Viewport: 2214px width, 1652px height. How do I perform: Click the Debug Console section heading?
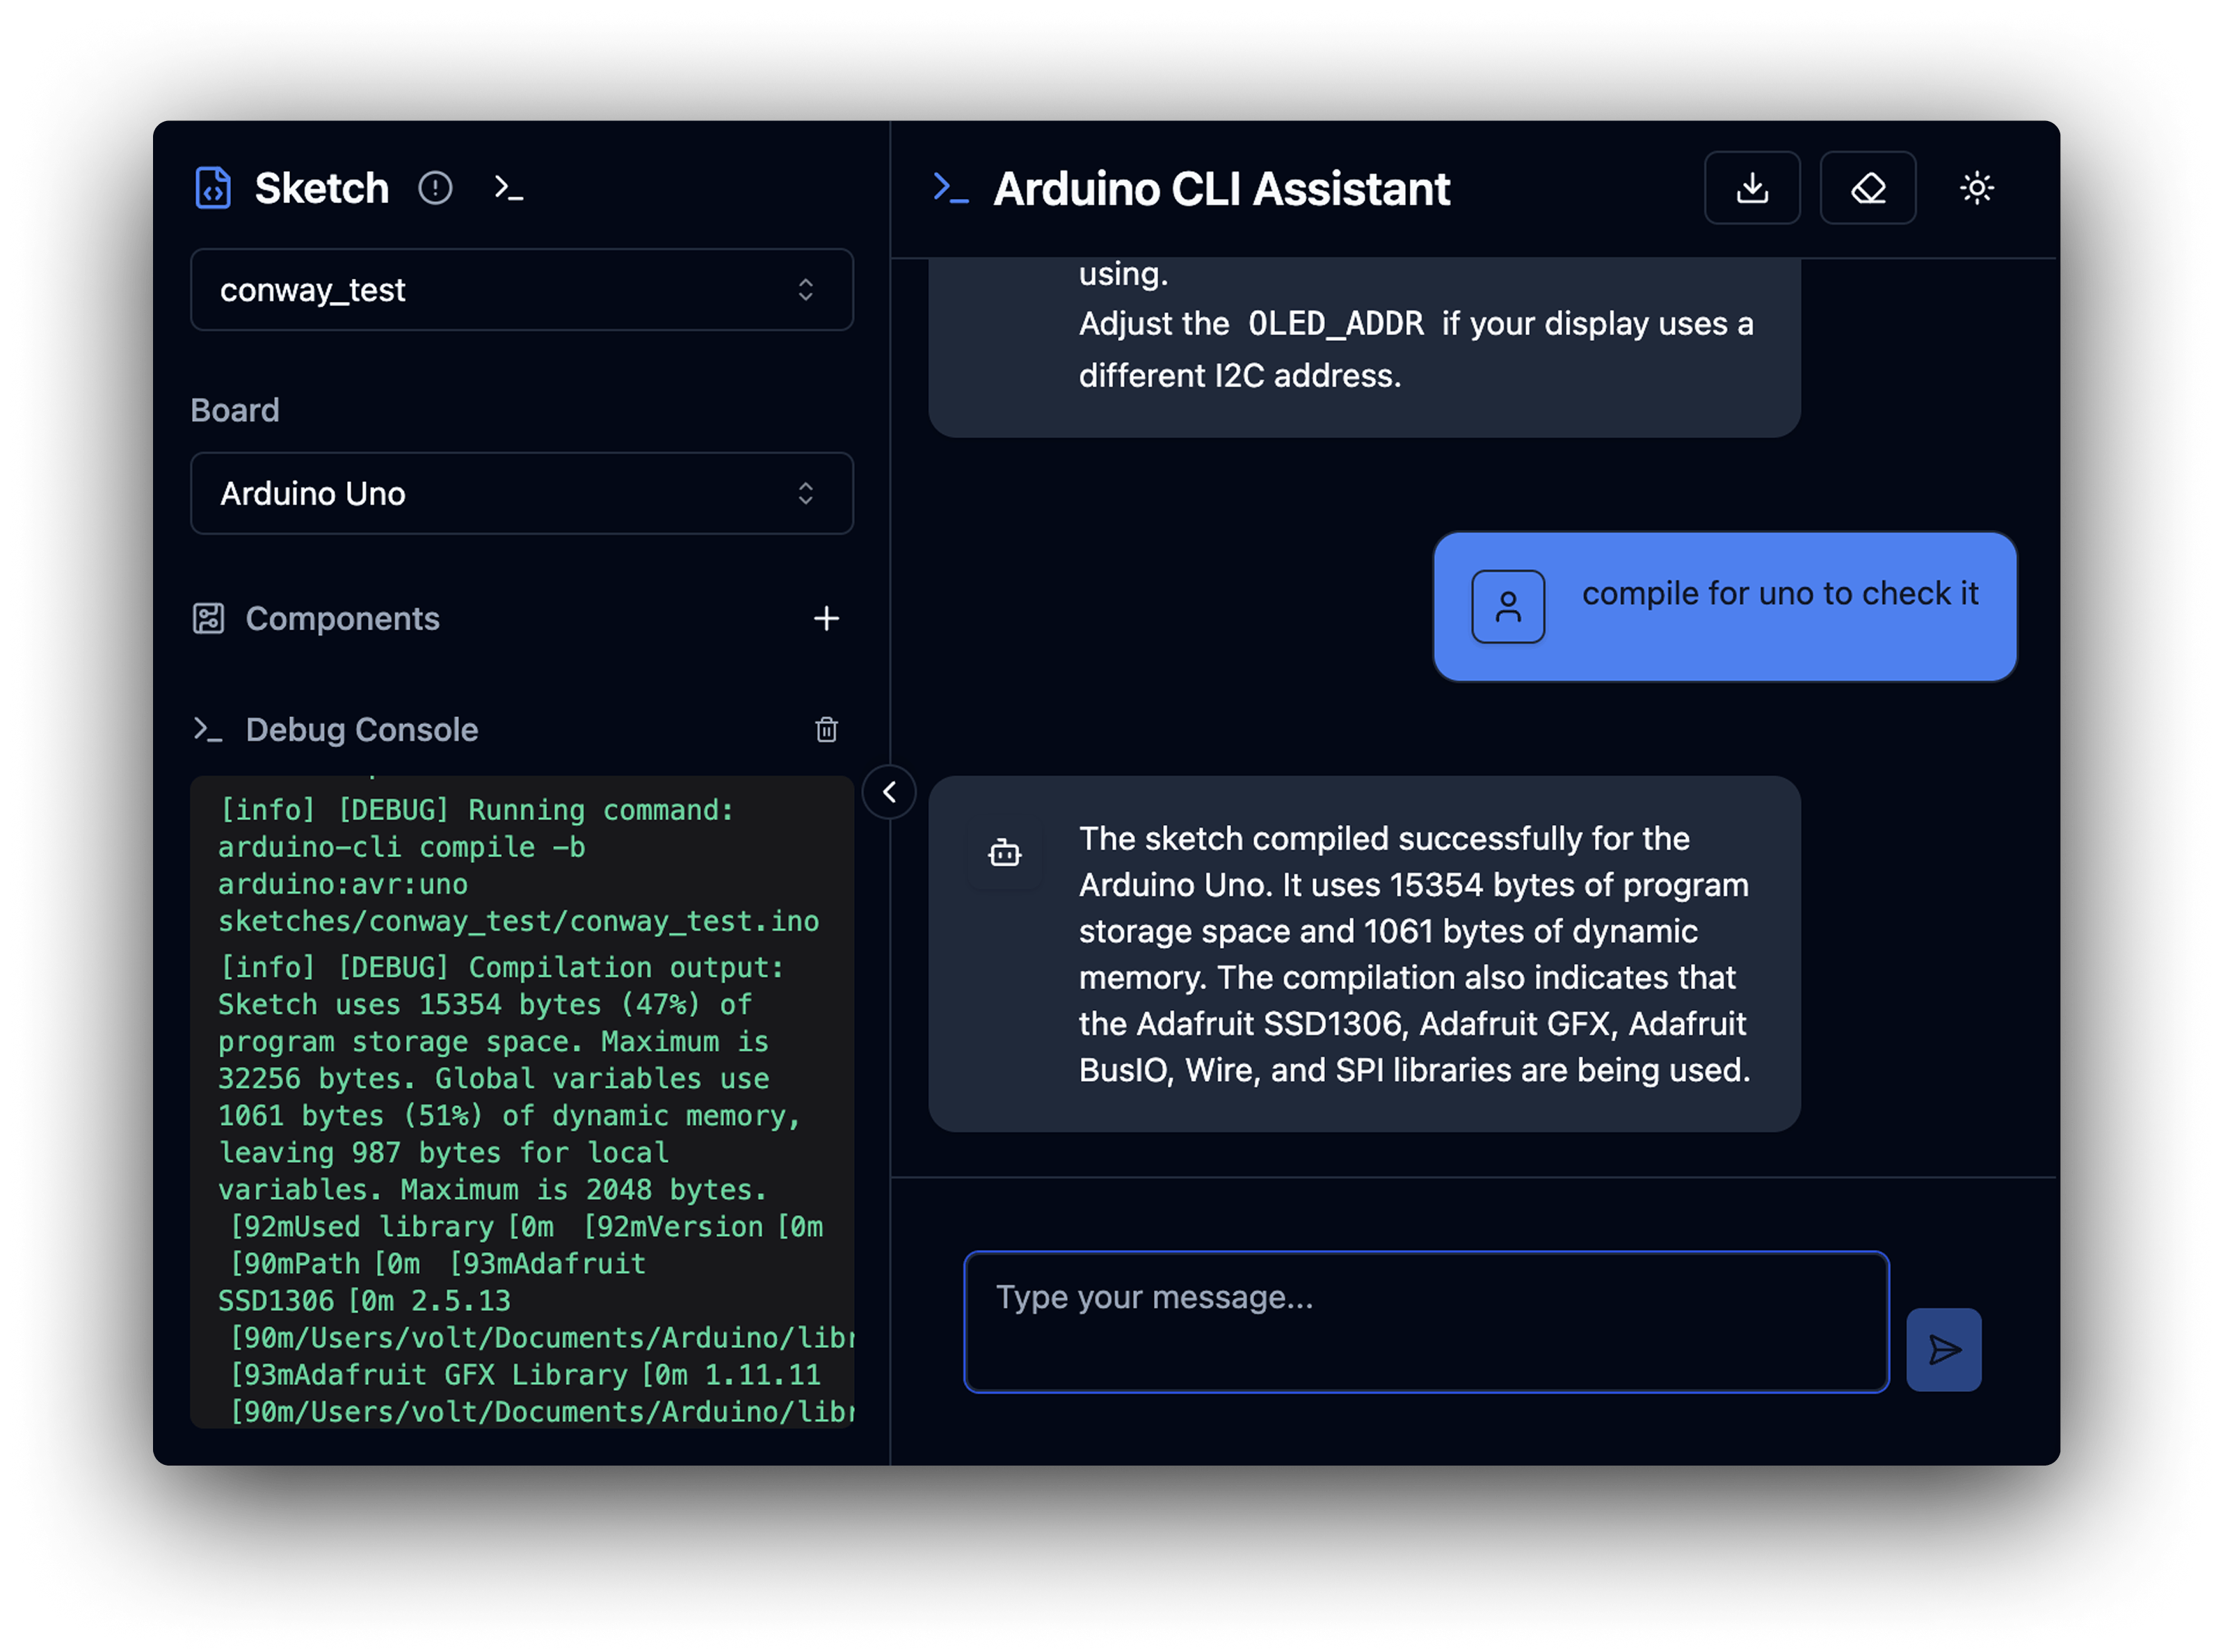361,729
